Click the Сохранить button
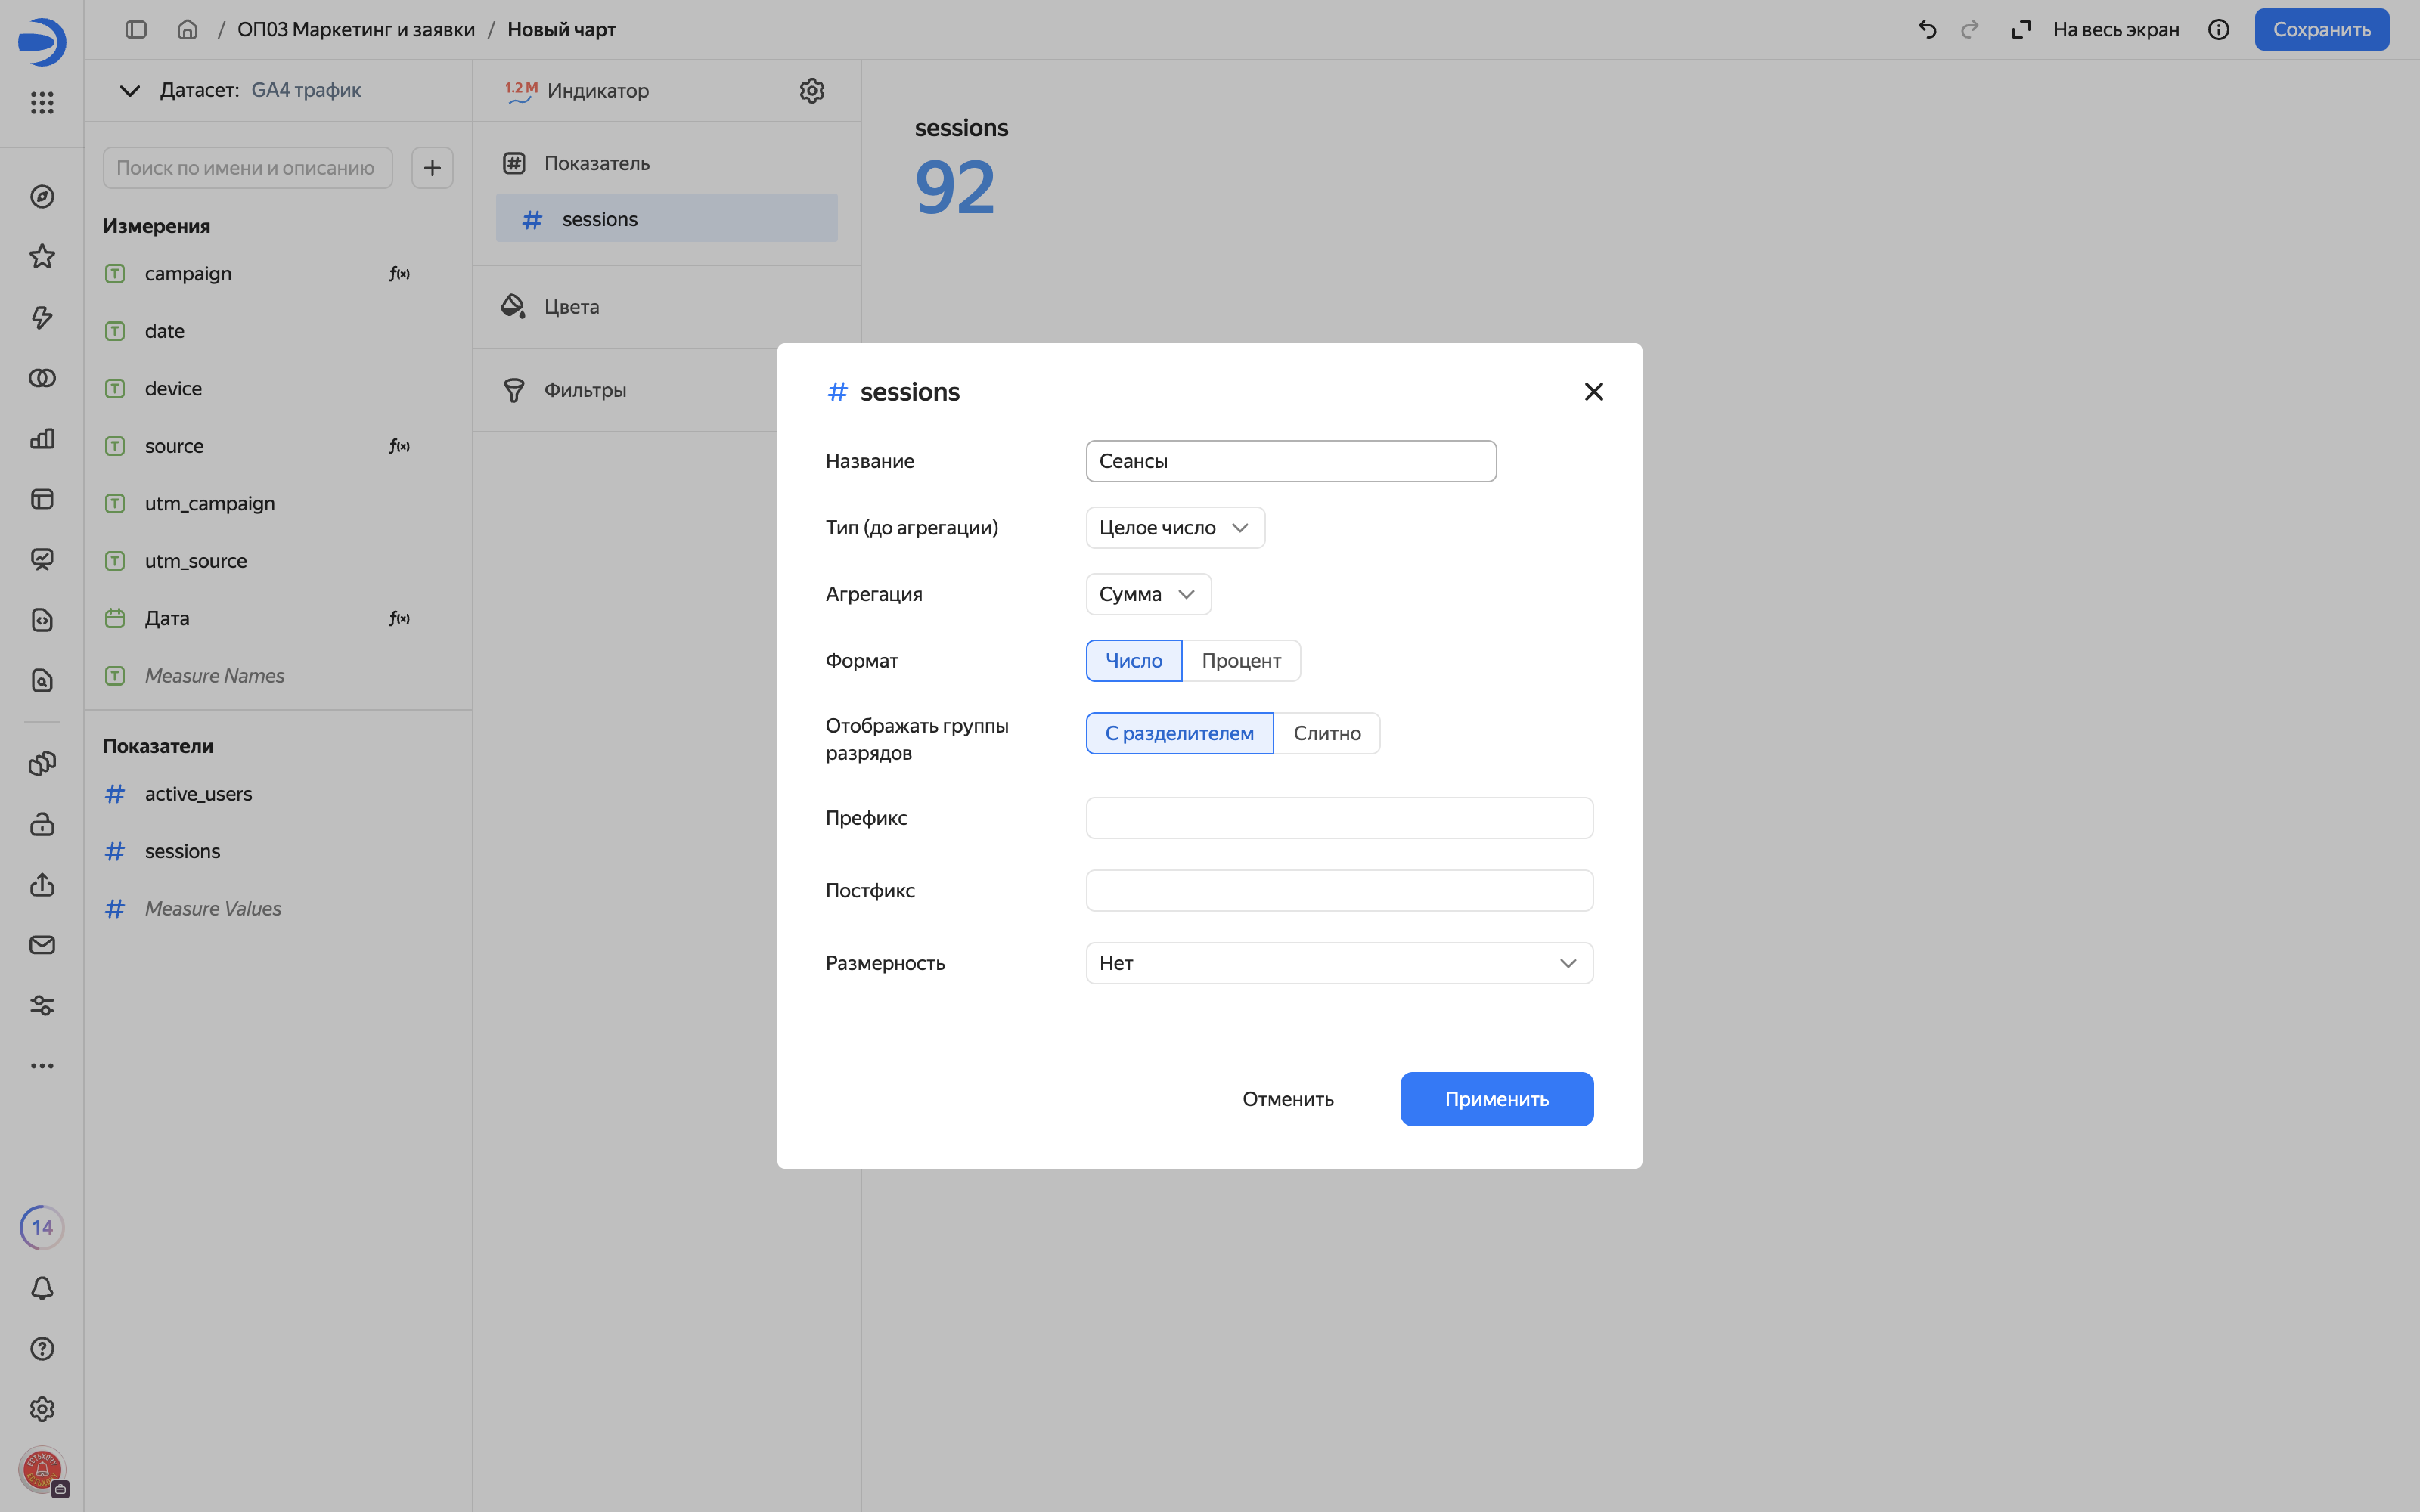This screenshot has height=1512, width=2420. [x=2321, y=30]
